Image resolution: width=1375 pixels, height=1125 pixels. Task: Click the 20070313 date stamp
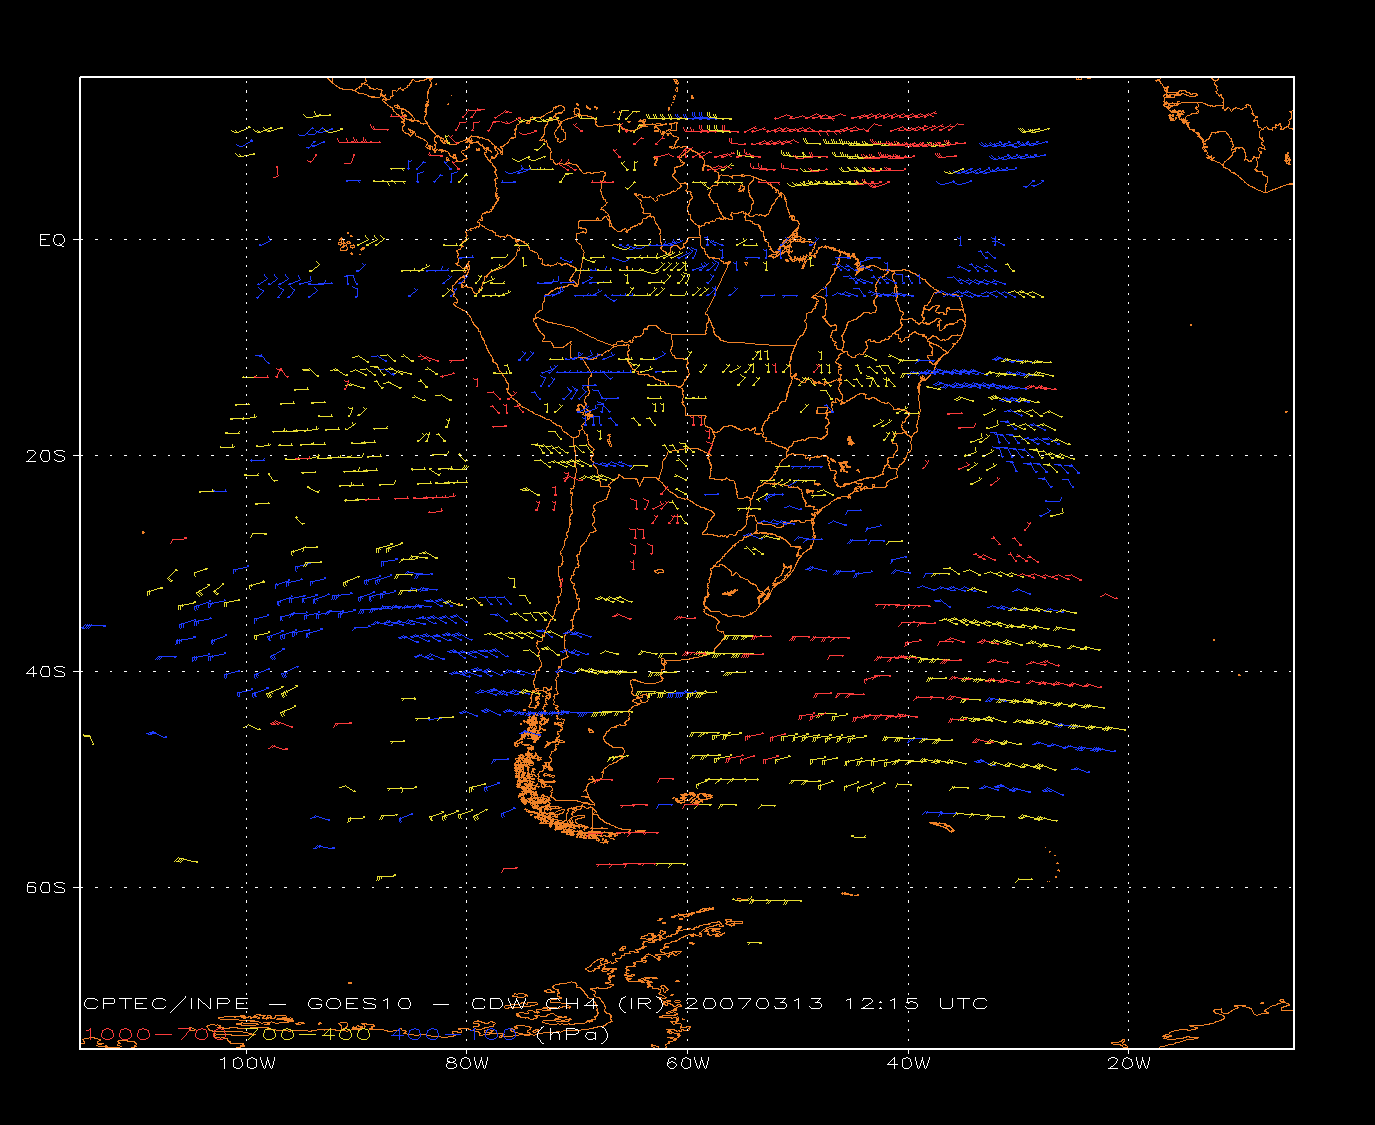coord(754,1004)
